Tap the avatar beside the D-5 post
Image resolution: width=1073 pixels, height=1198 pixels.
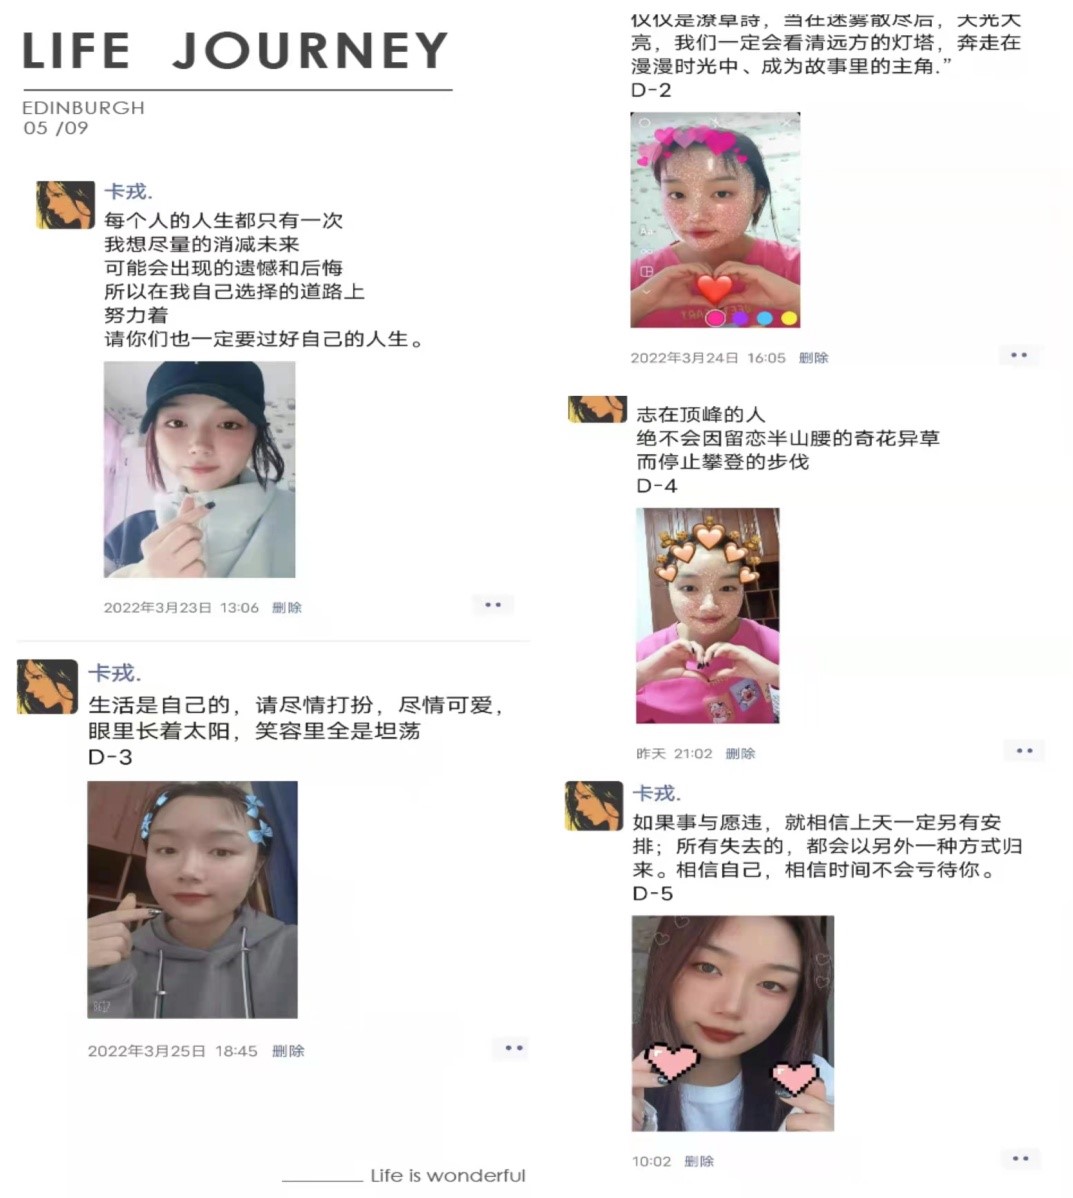coord(594,805)
